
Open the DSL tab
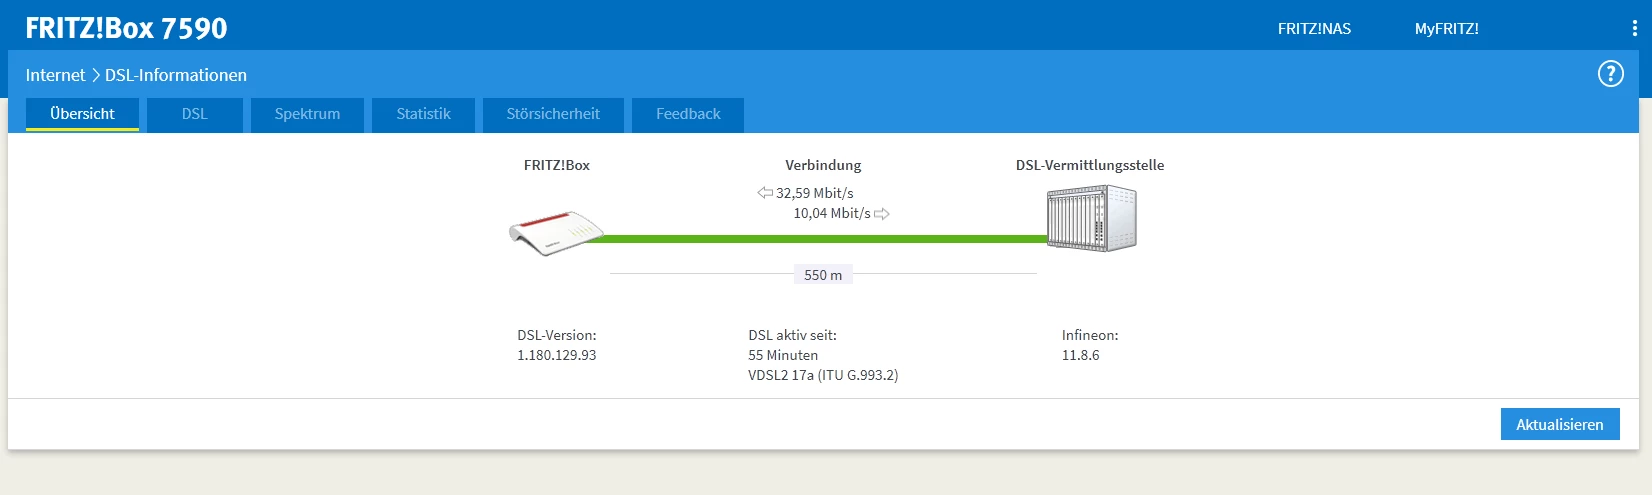click(195, 114)
